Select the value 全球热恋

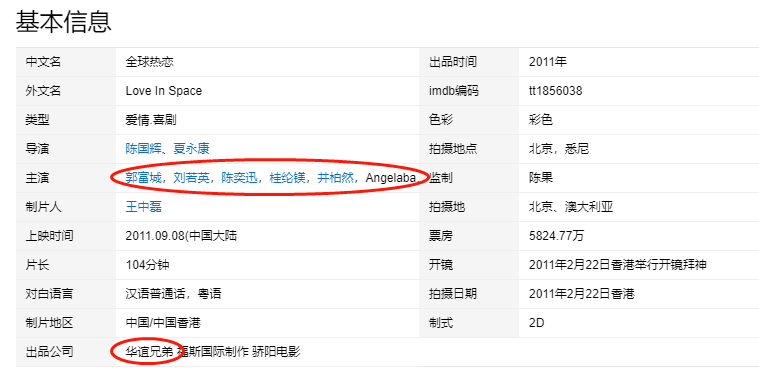[149, 62]
